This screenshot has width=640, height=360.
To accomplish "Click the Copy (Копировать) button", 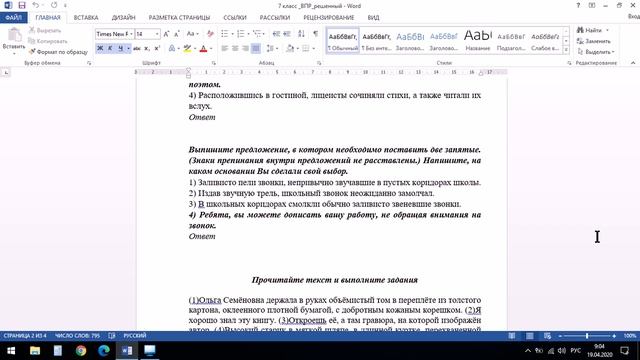I will 47,41.
